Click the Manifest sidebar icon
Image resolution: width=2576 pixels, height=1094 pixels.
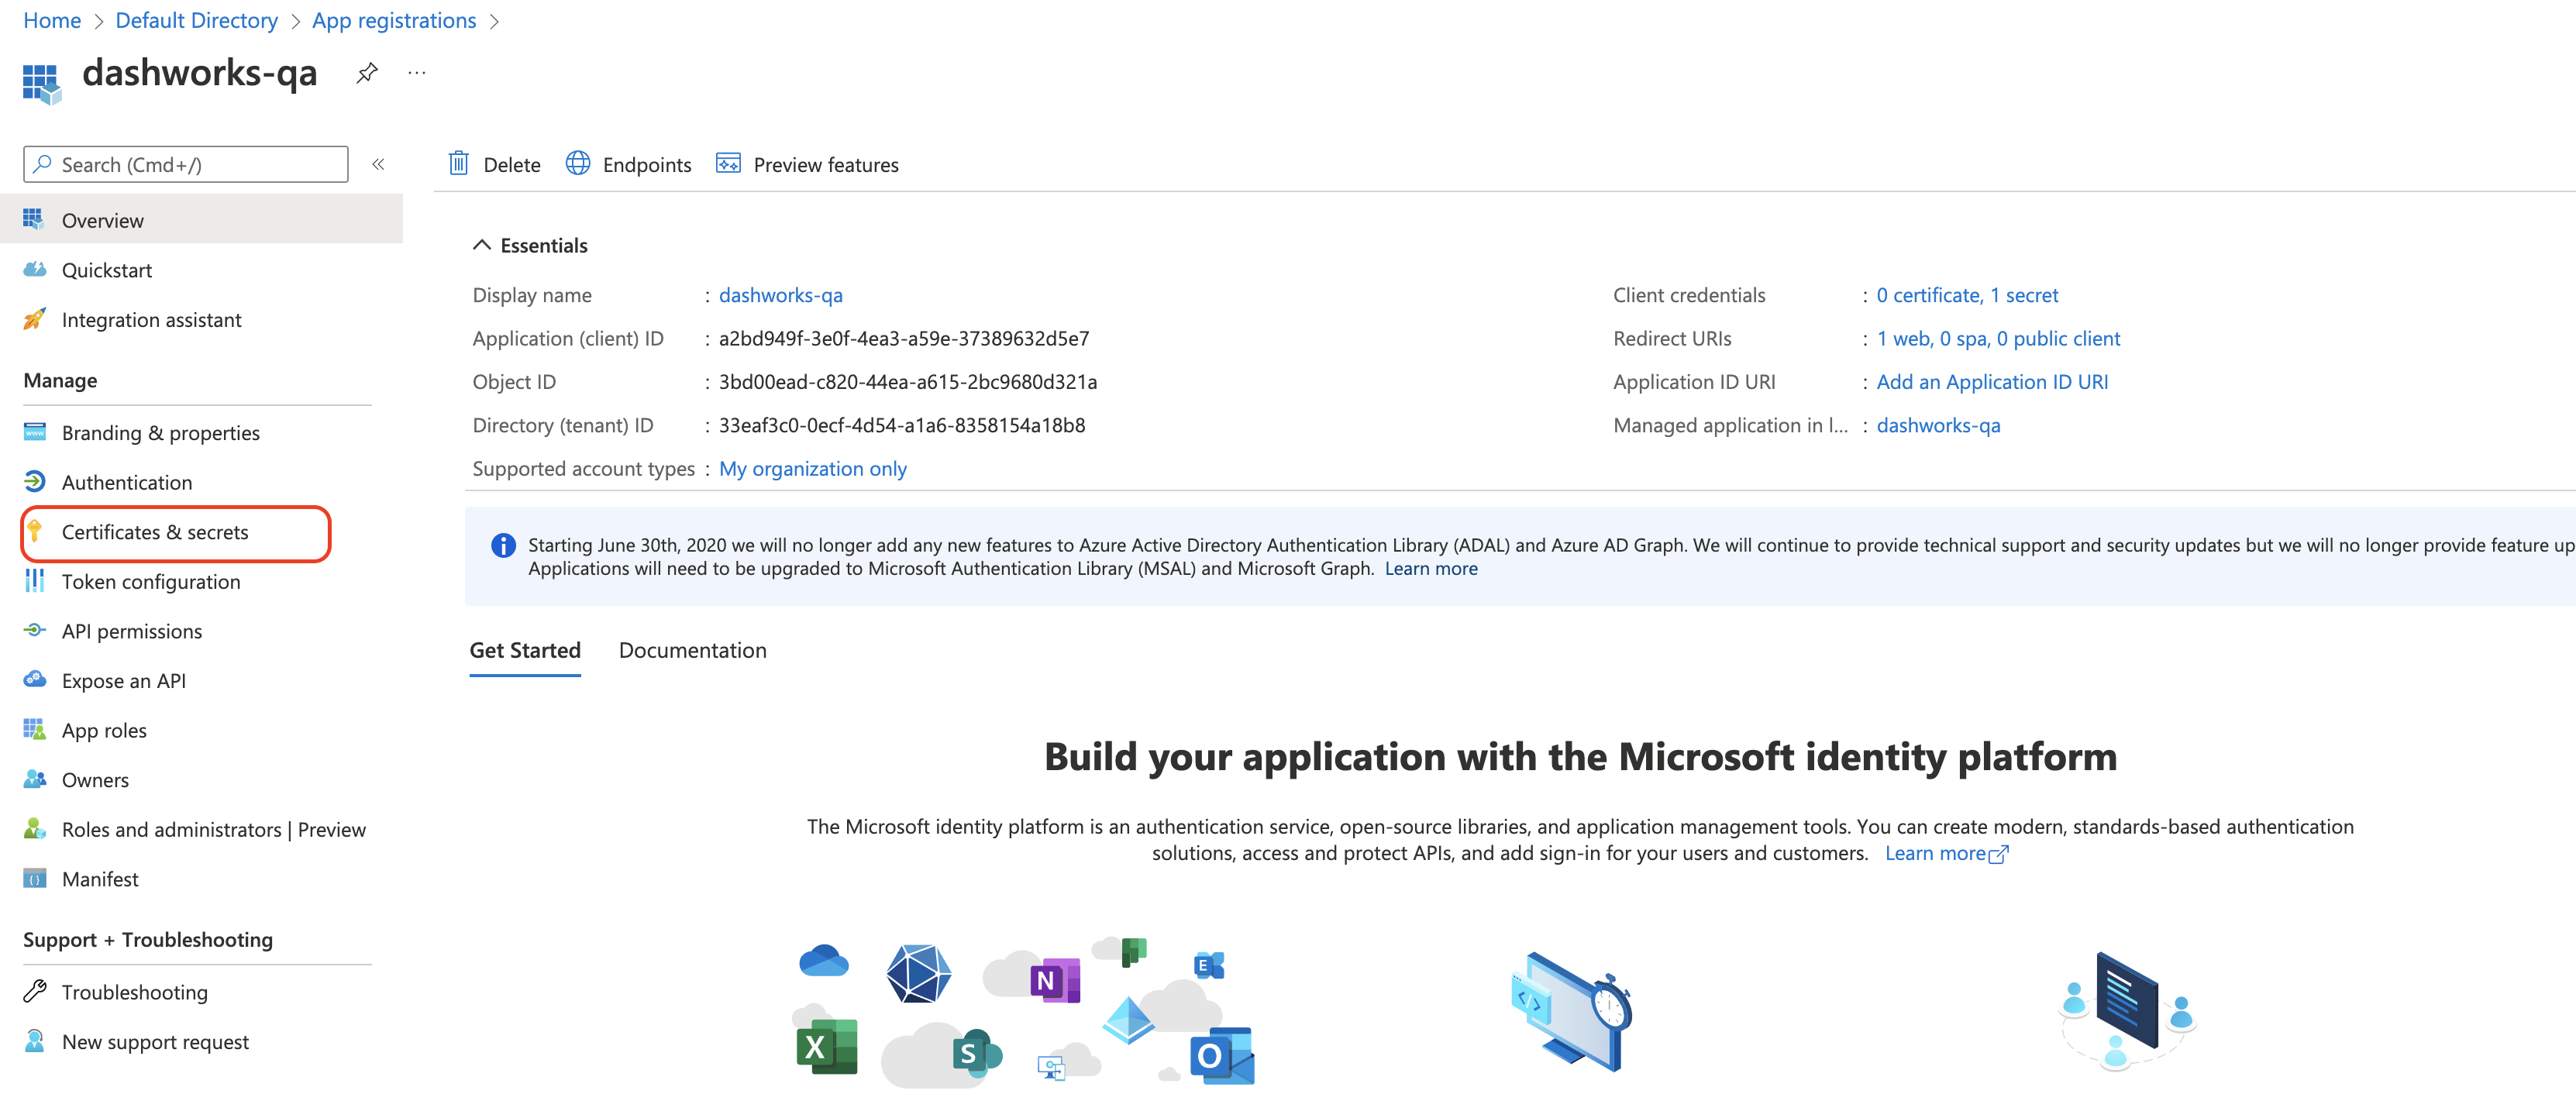pyautogui.click(x=35, y=879)
